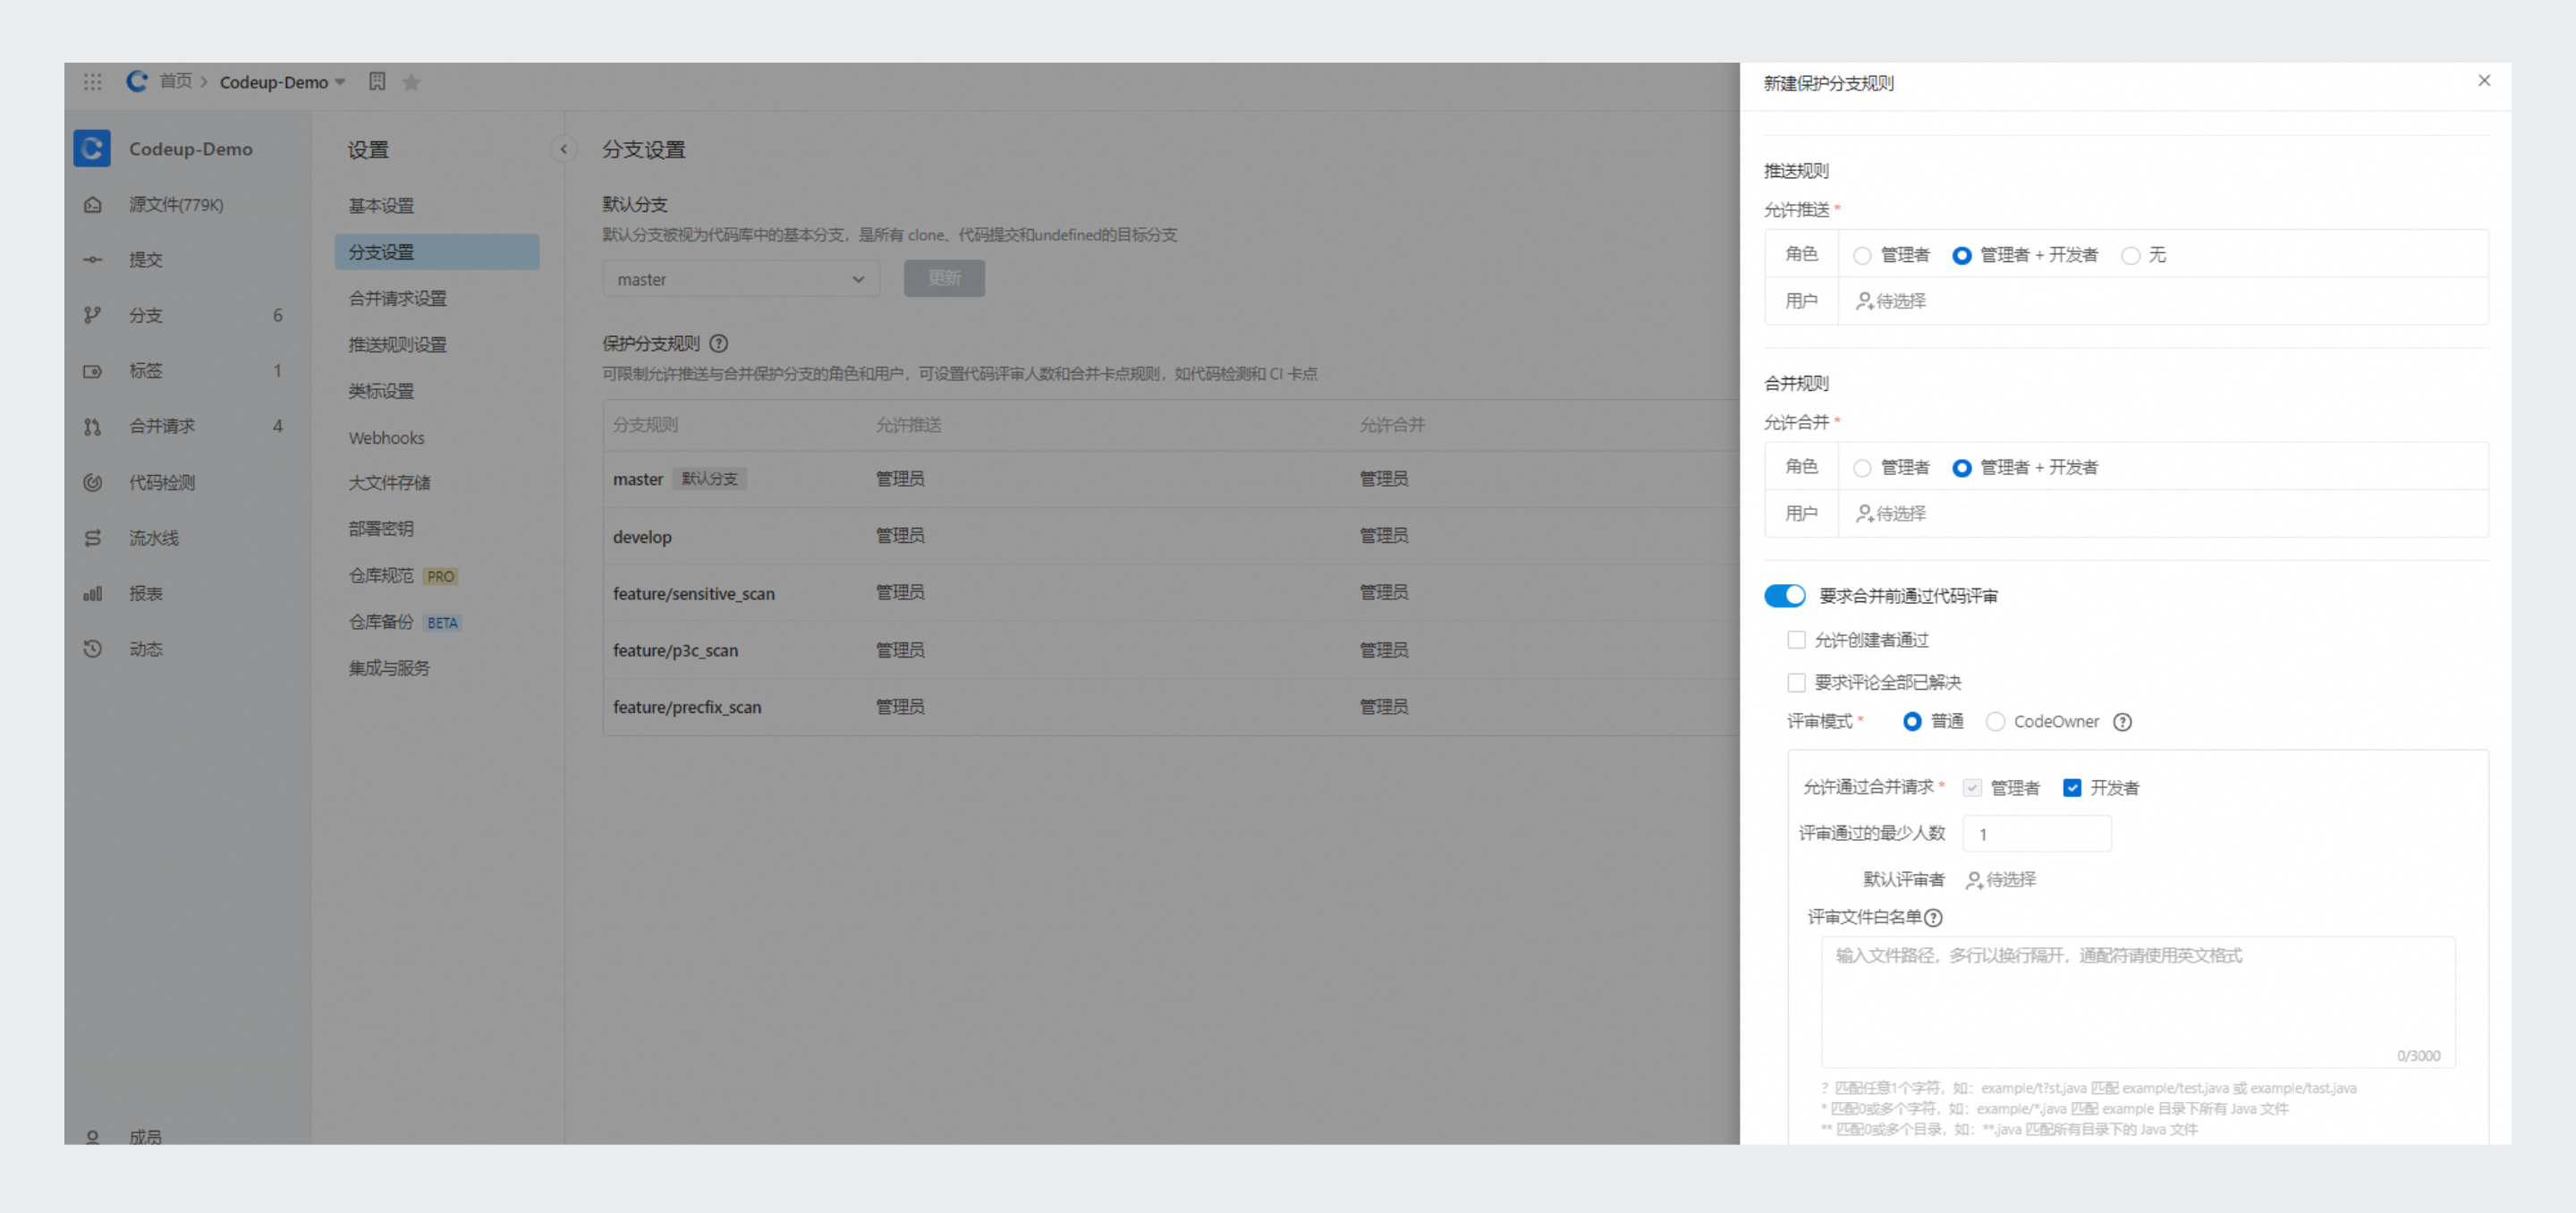
Task: Star the Codeup-Demo repository
Action: pos(411,82)
